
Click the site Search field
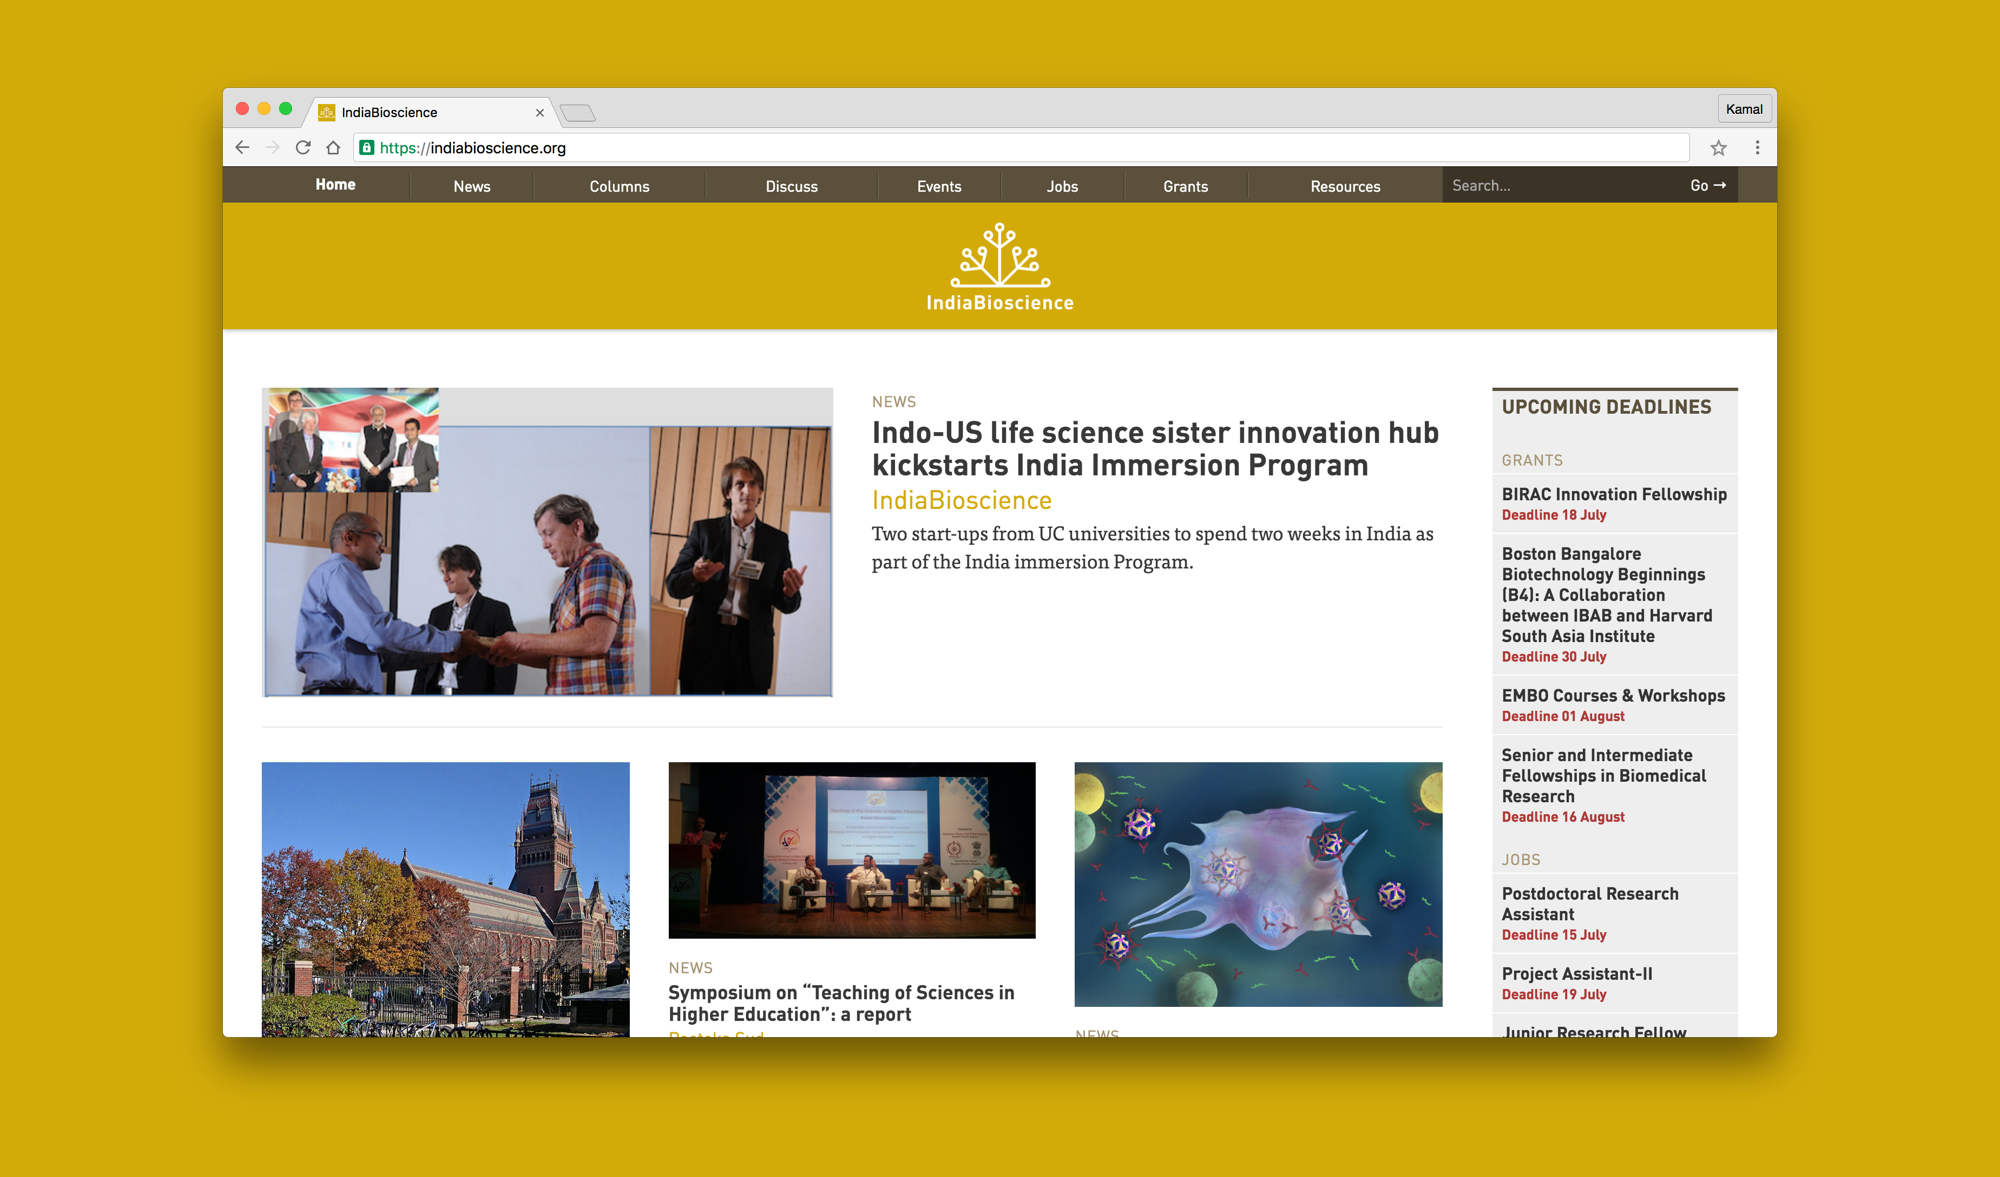click(x=1560, y=185)
